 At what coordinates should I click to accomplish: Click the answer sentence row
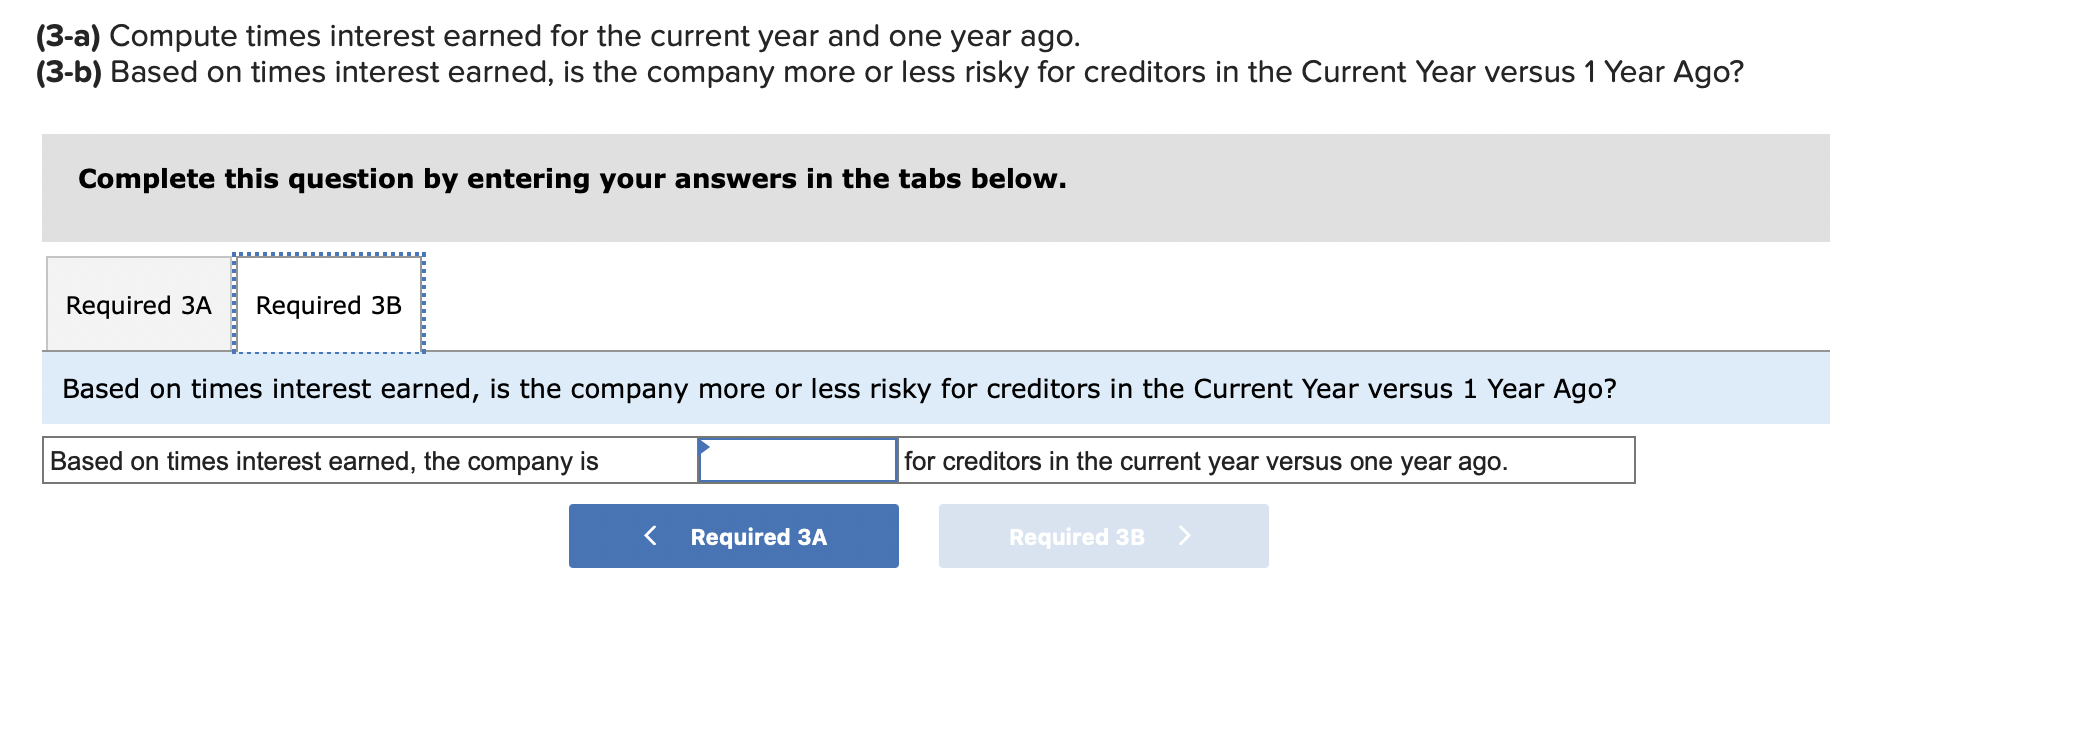840,461
